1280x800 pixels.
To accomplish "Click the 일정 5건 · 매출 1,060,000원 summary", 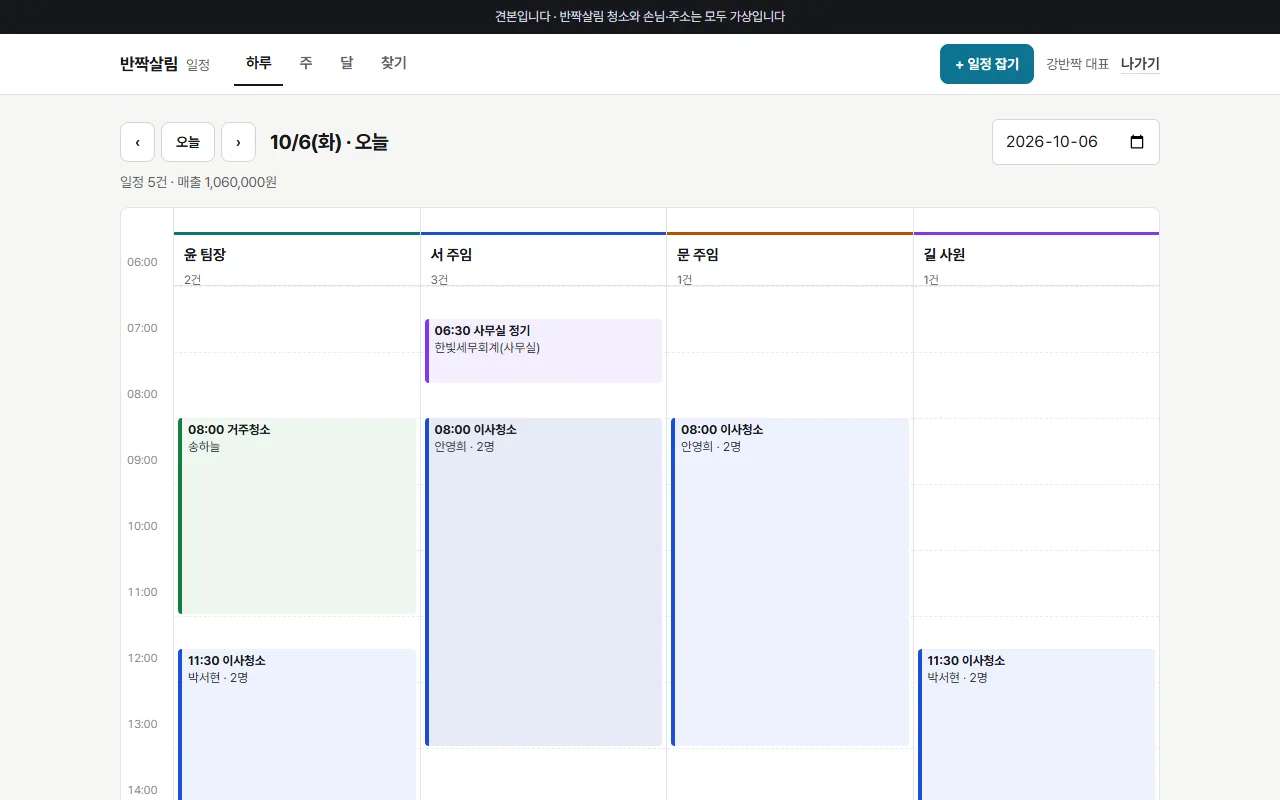I will [x=198, y=182].
